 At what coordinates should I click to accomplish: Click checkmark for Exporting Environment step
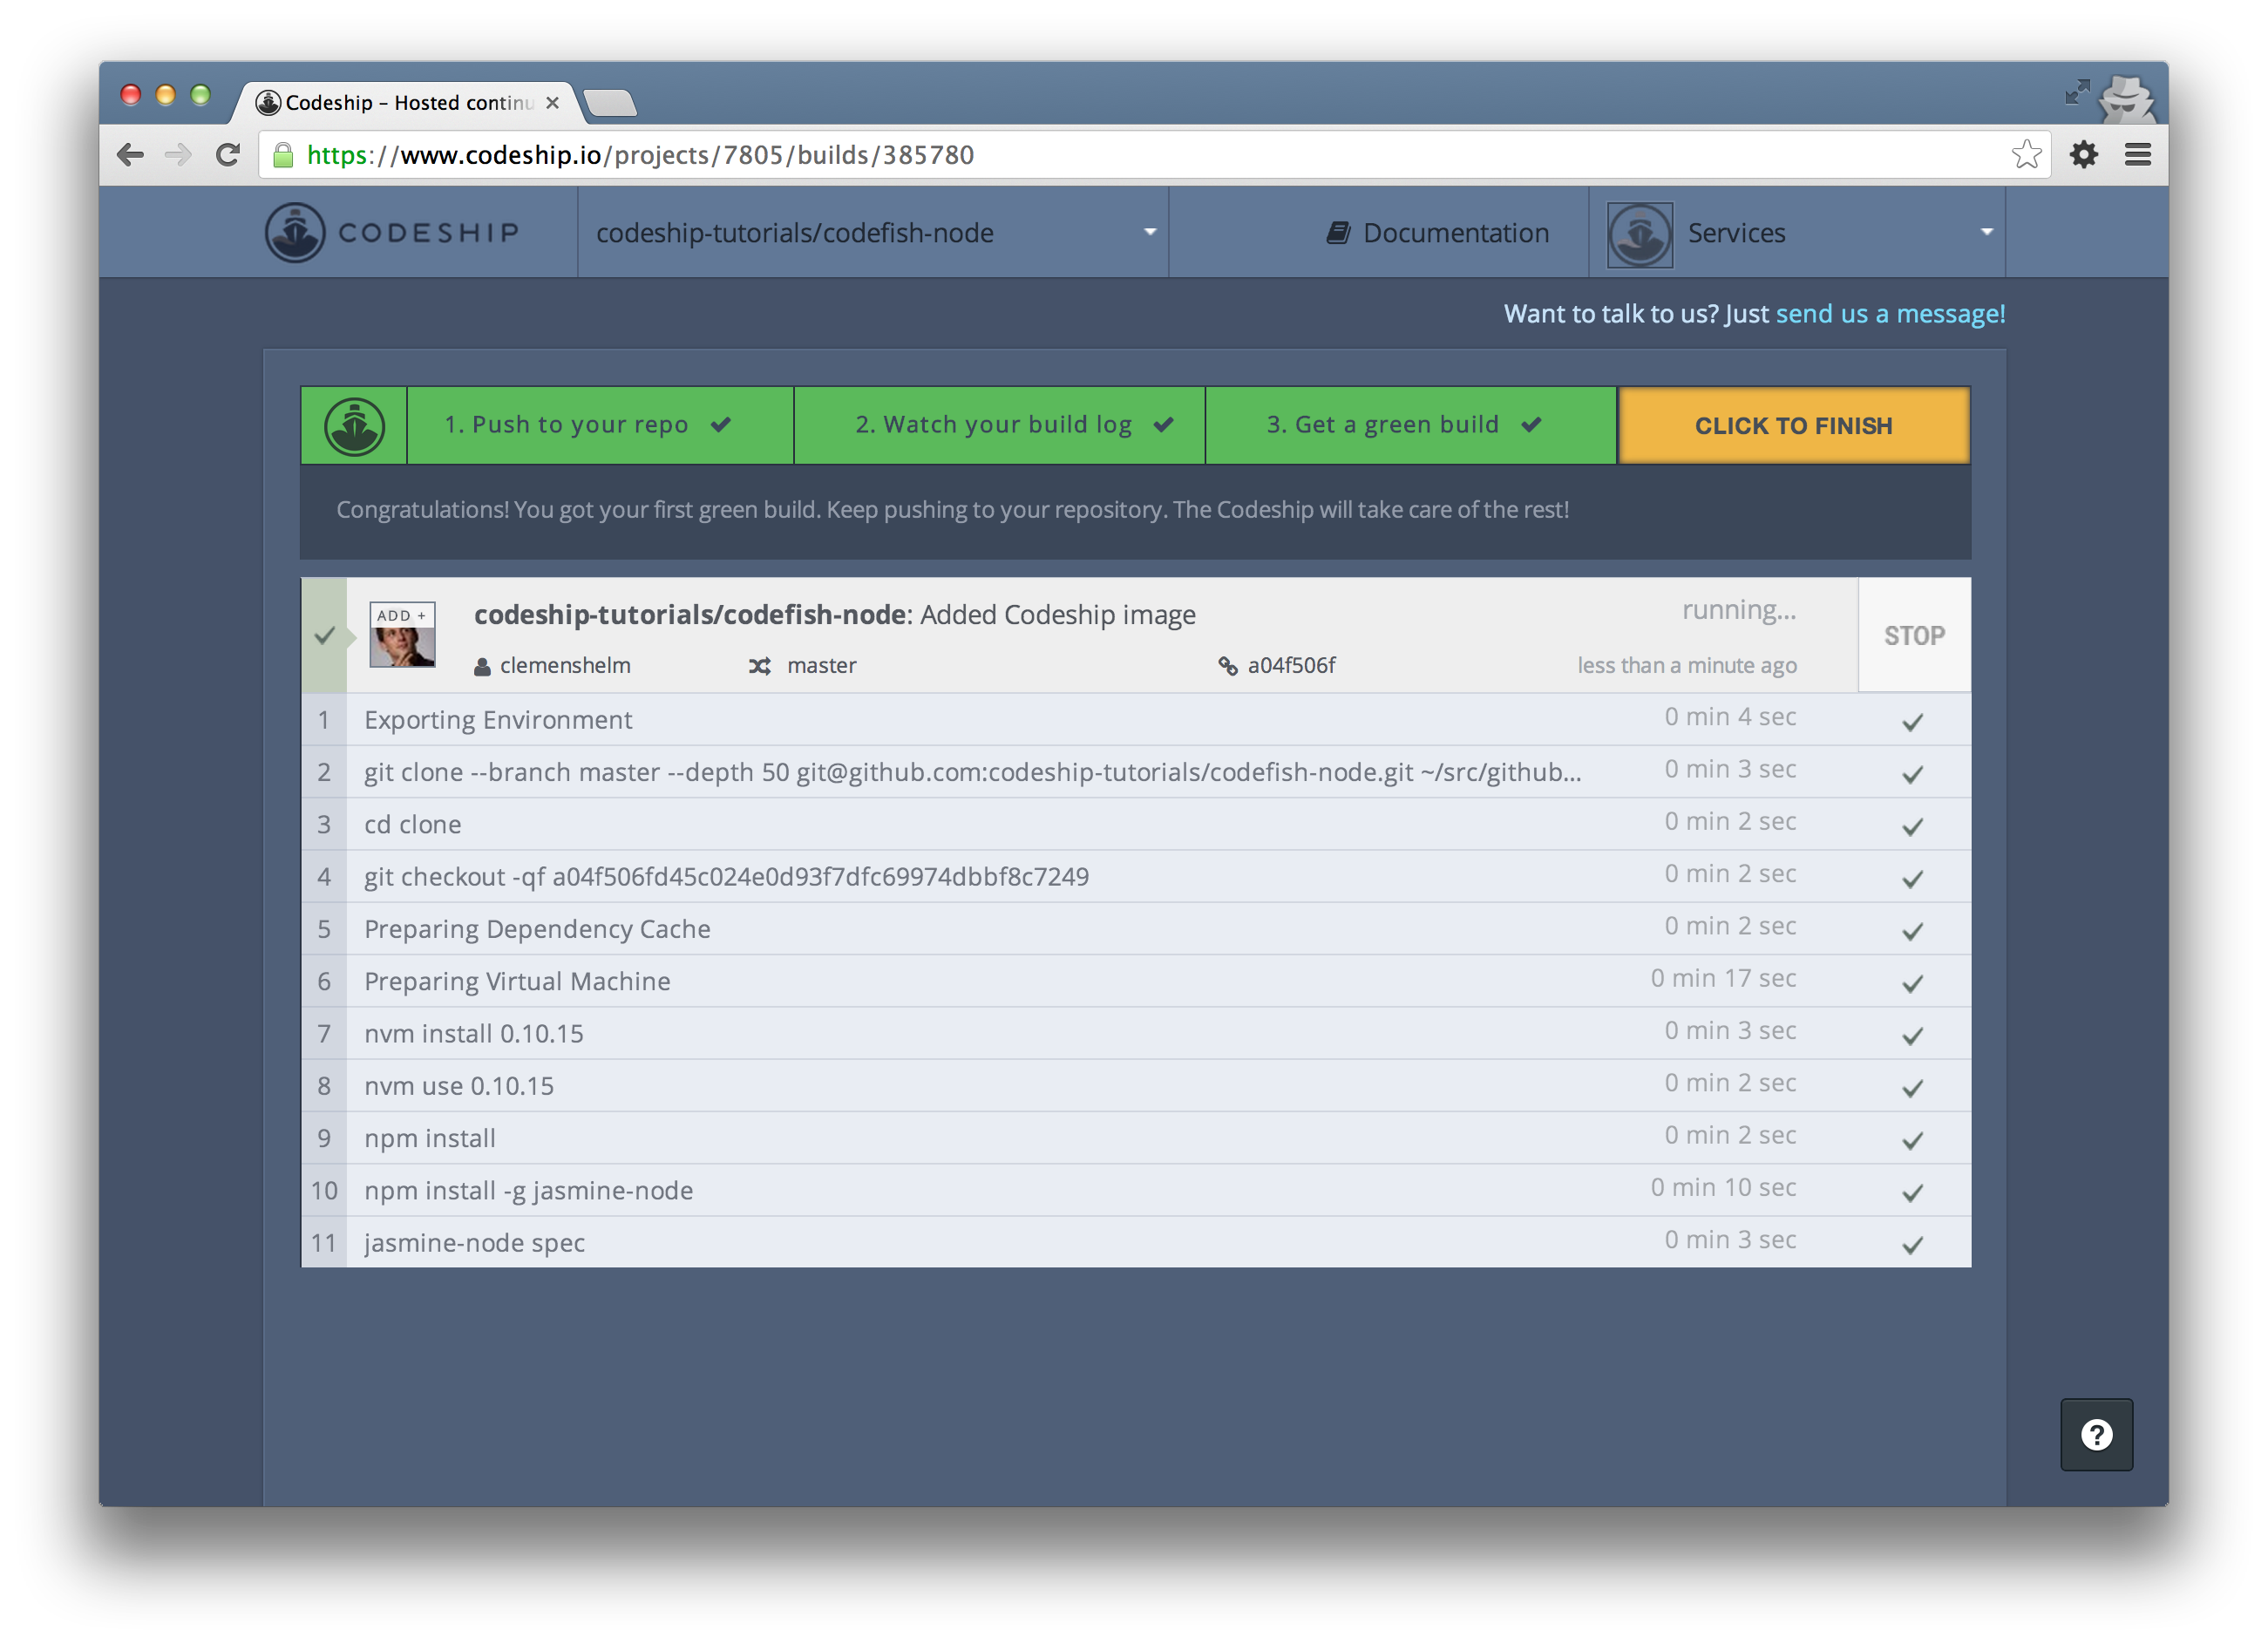pyautogui.click(x=1912, y=722)
